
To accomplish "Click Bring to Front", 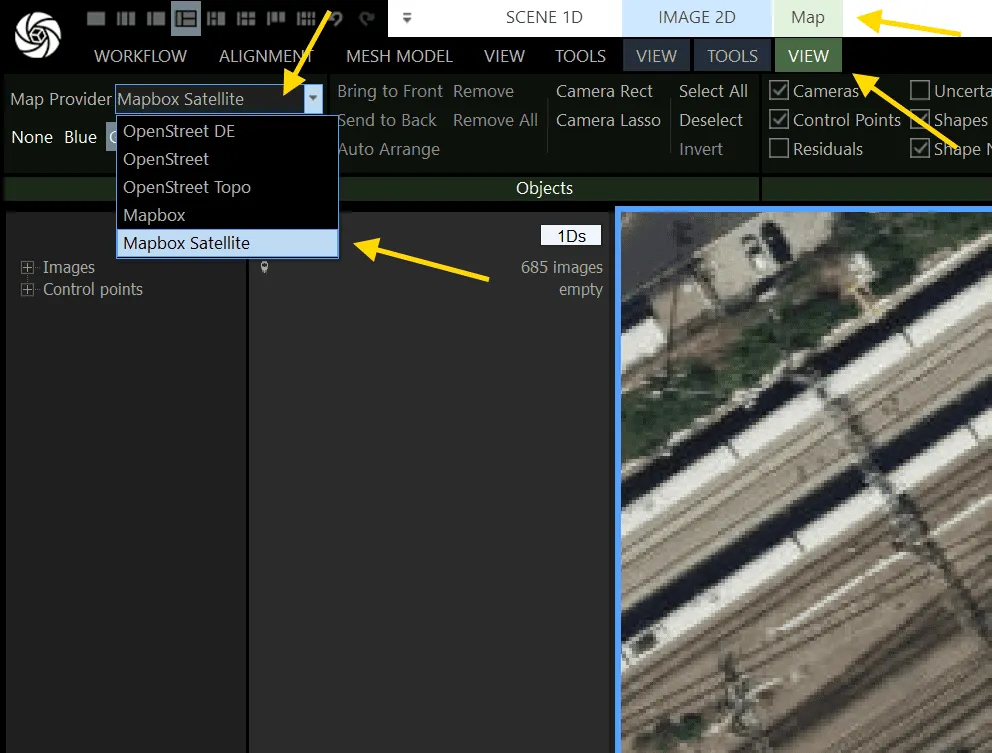I will click(390, 91).
